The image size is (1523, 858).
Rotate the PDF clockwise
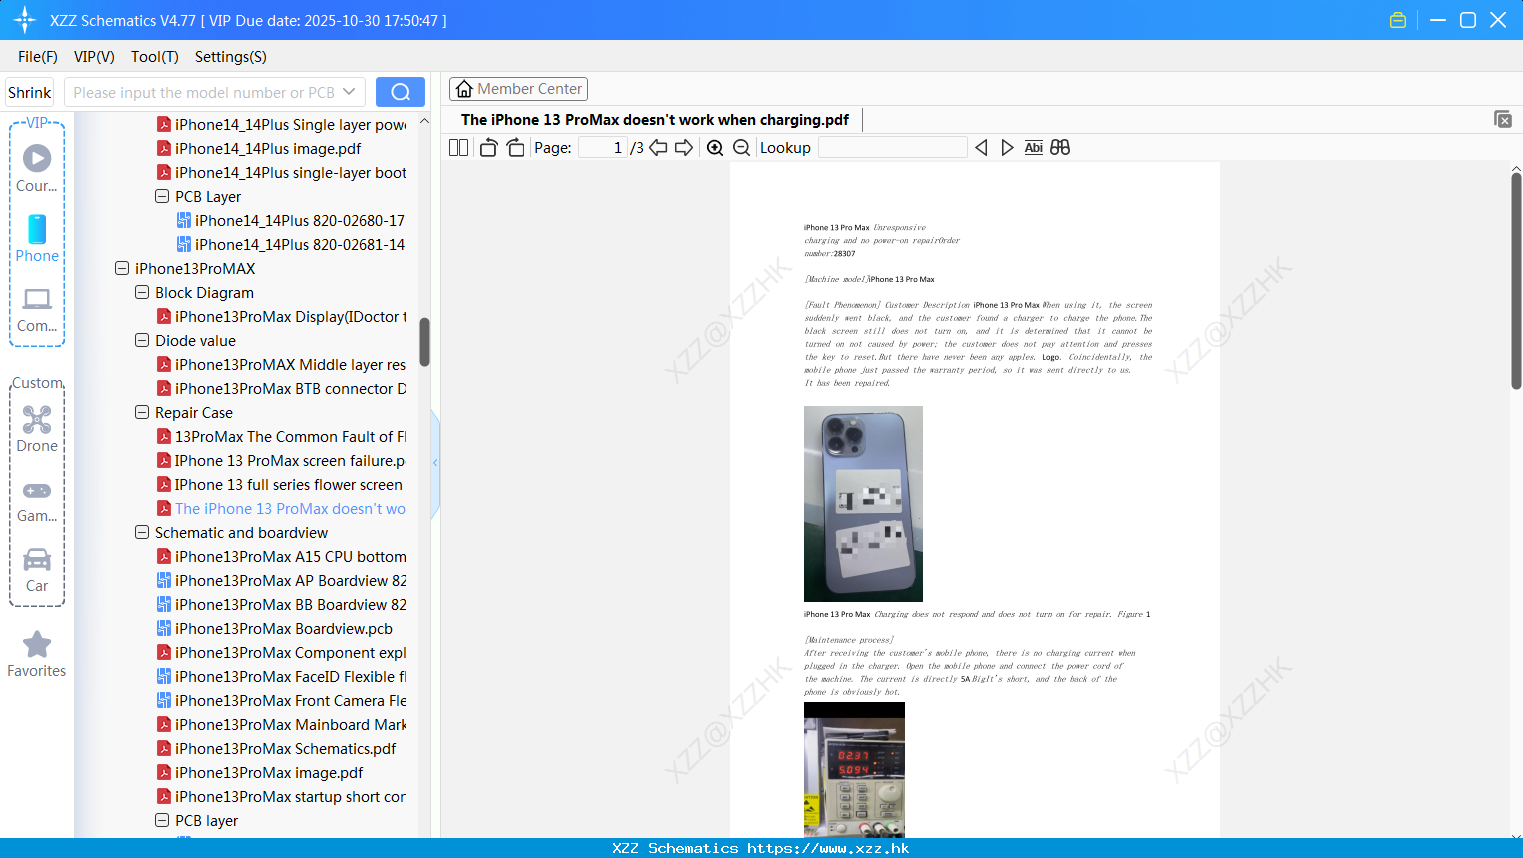515,147
